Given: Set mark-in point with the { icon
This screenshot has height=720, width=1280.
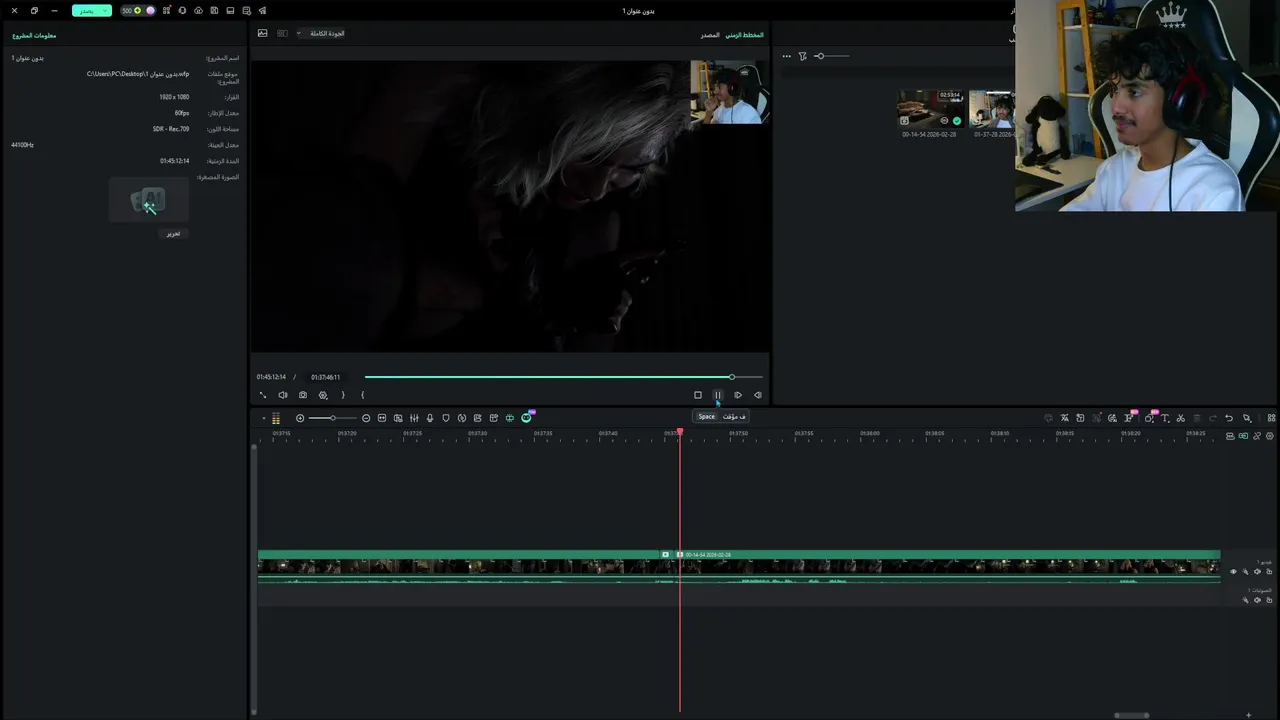Looking at the screenshot, I should click(362, 395).
